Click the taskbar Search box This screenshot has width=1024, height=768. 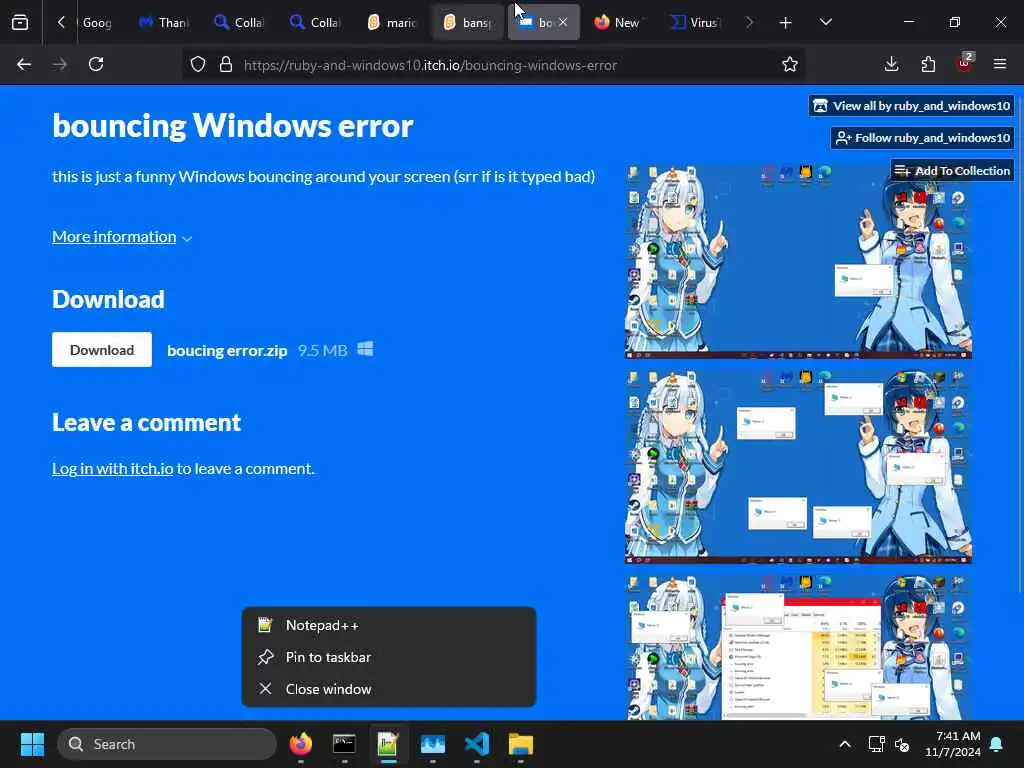click(167, 744)
